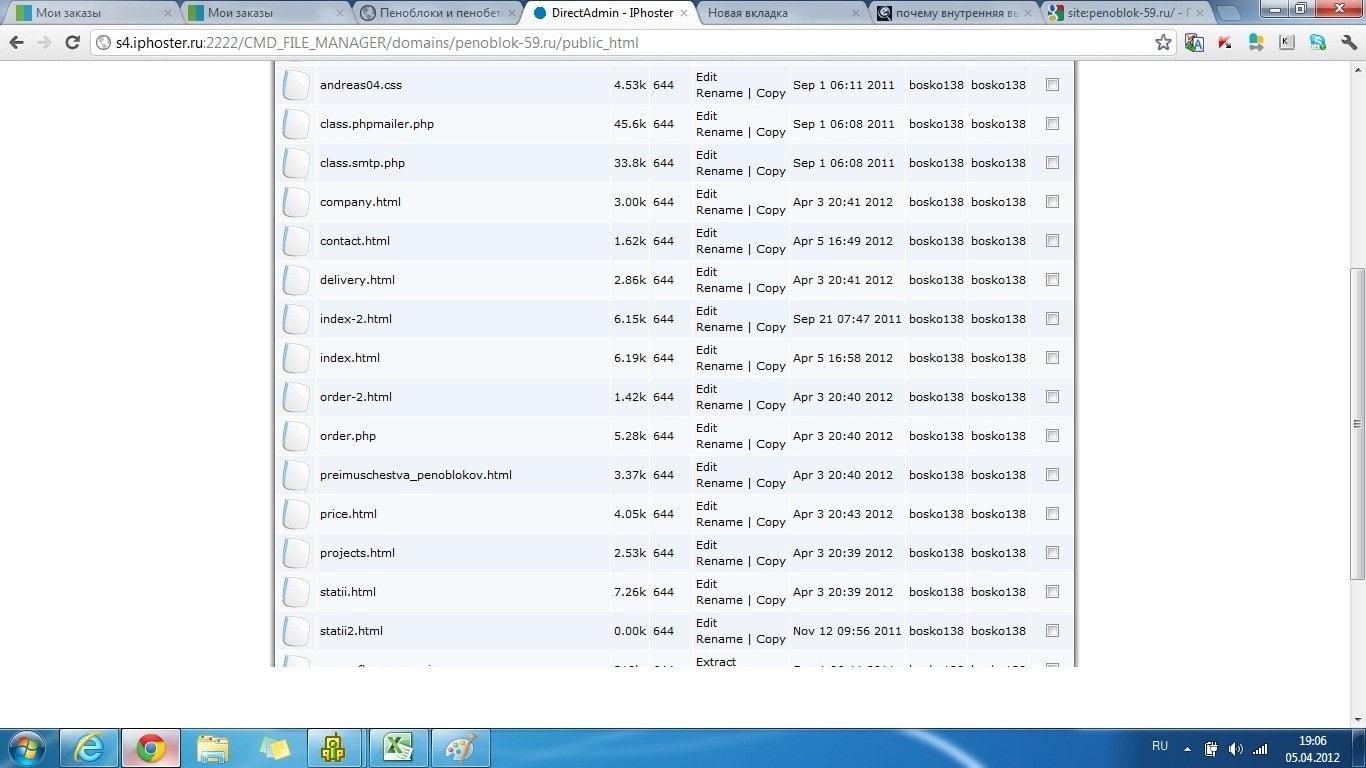The image size is (1366, 768).
Task: Open the translate extension icon in toolbar
Action: click(1194, 43)
